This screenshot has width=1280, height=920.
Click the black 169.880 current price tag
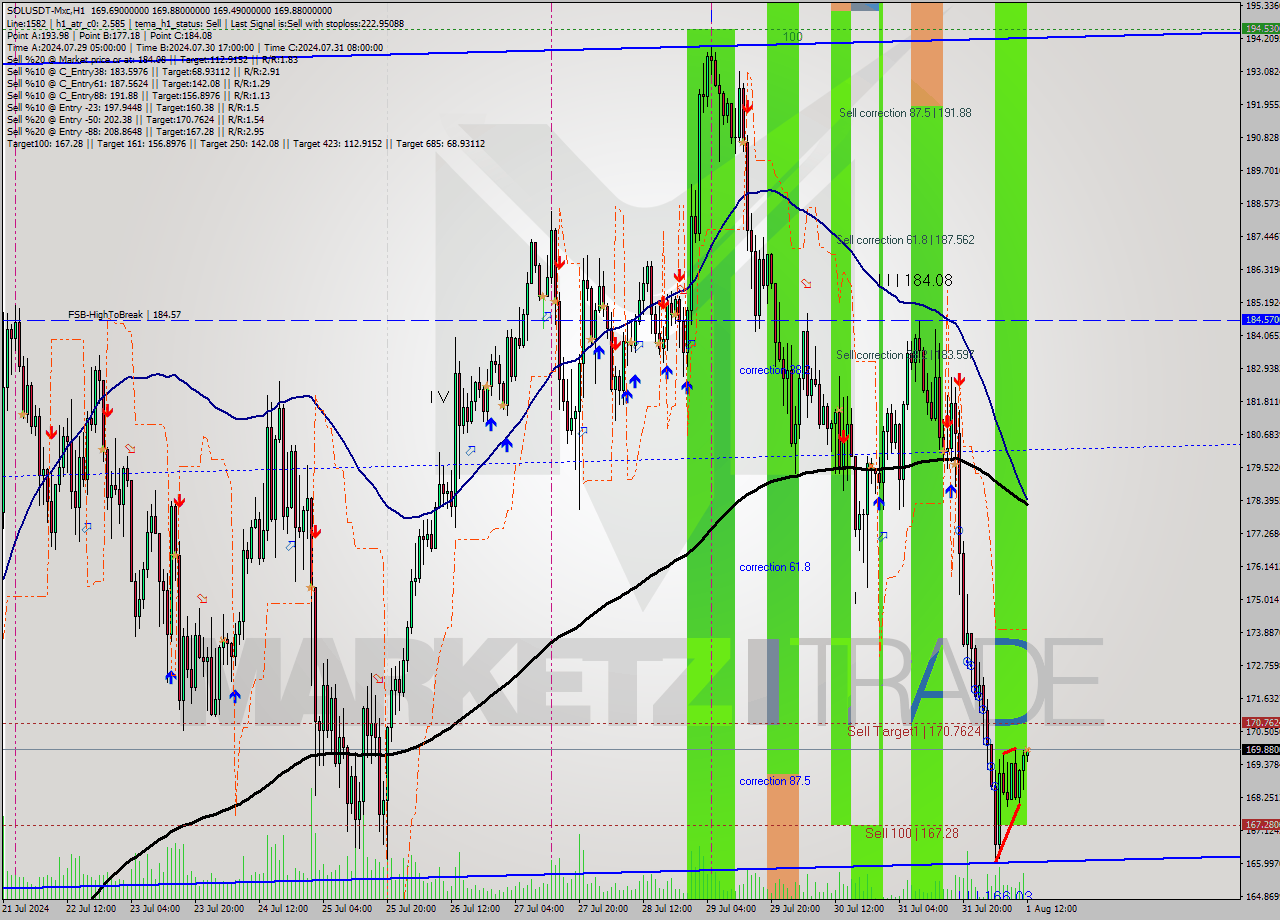point(1260,749)
